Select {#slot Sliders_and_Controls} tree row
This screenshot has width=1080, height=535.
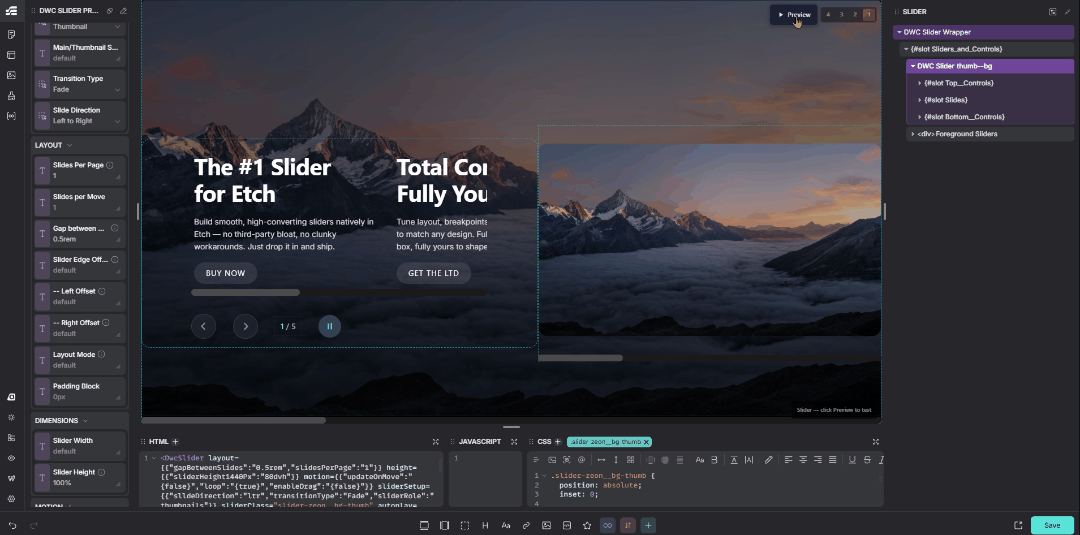click(987, 50)
